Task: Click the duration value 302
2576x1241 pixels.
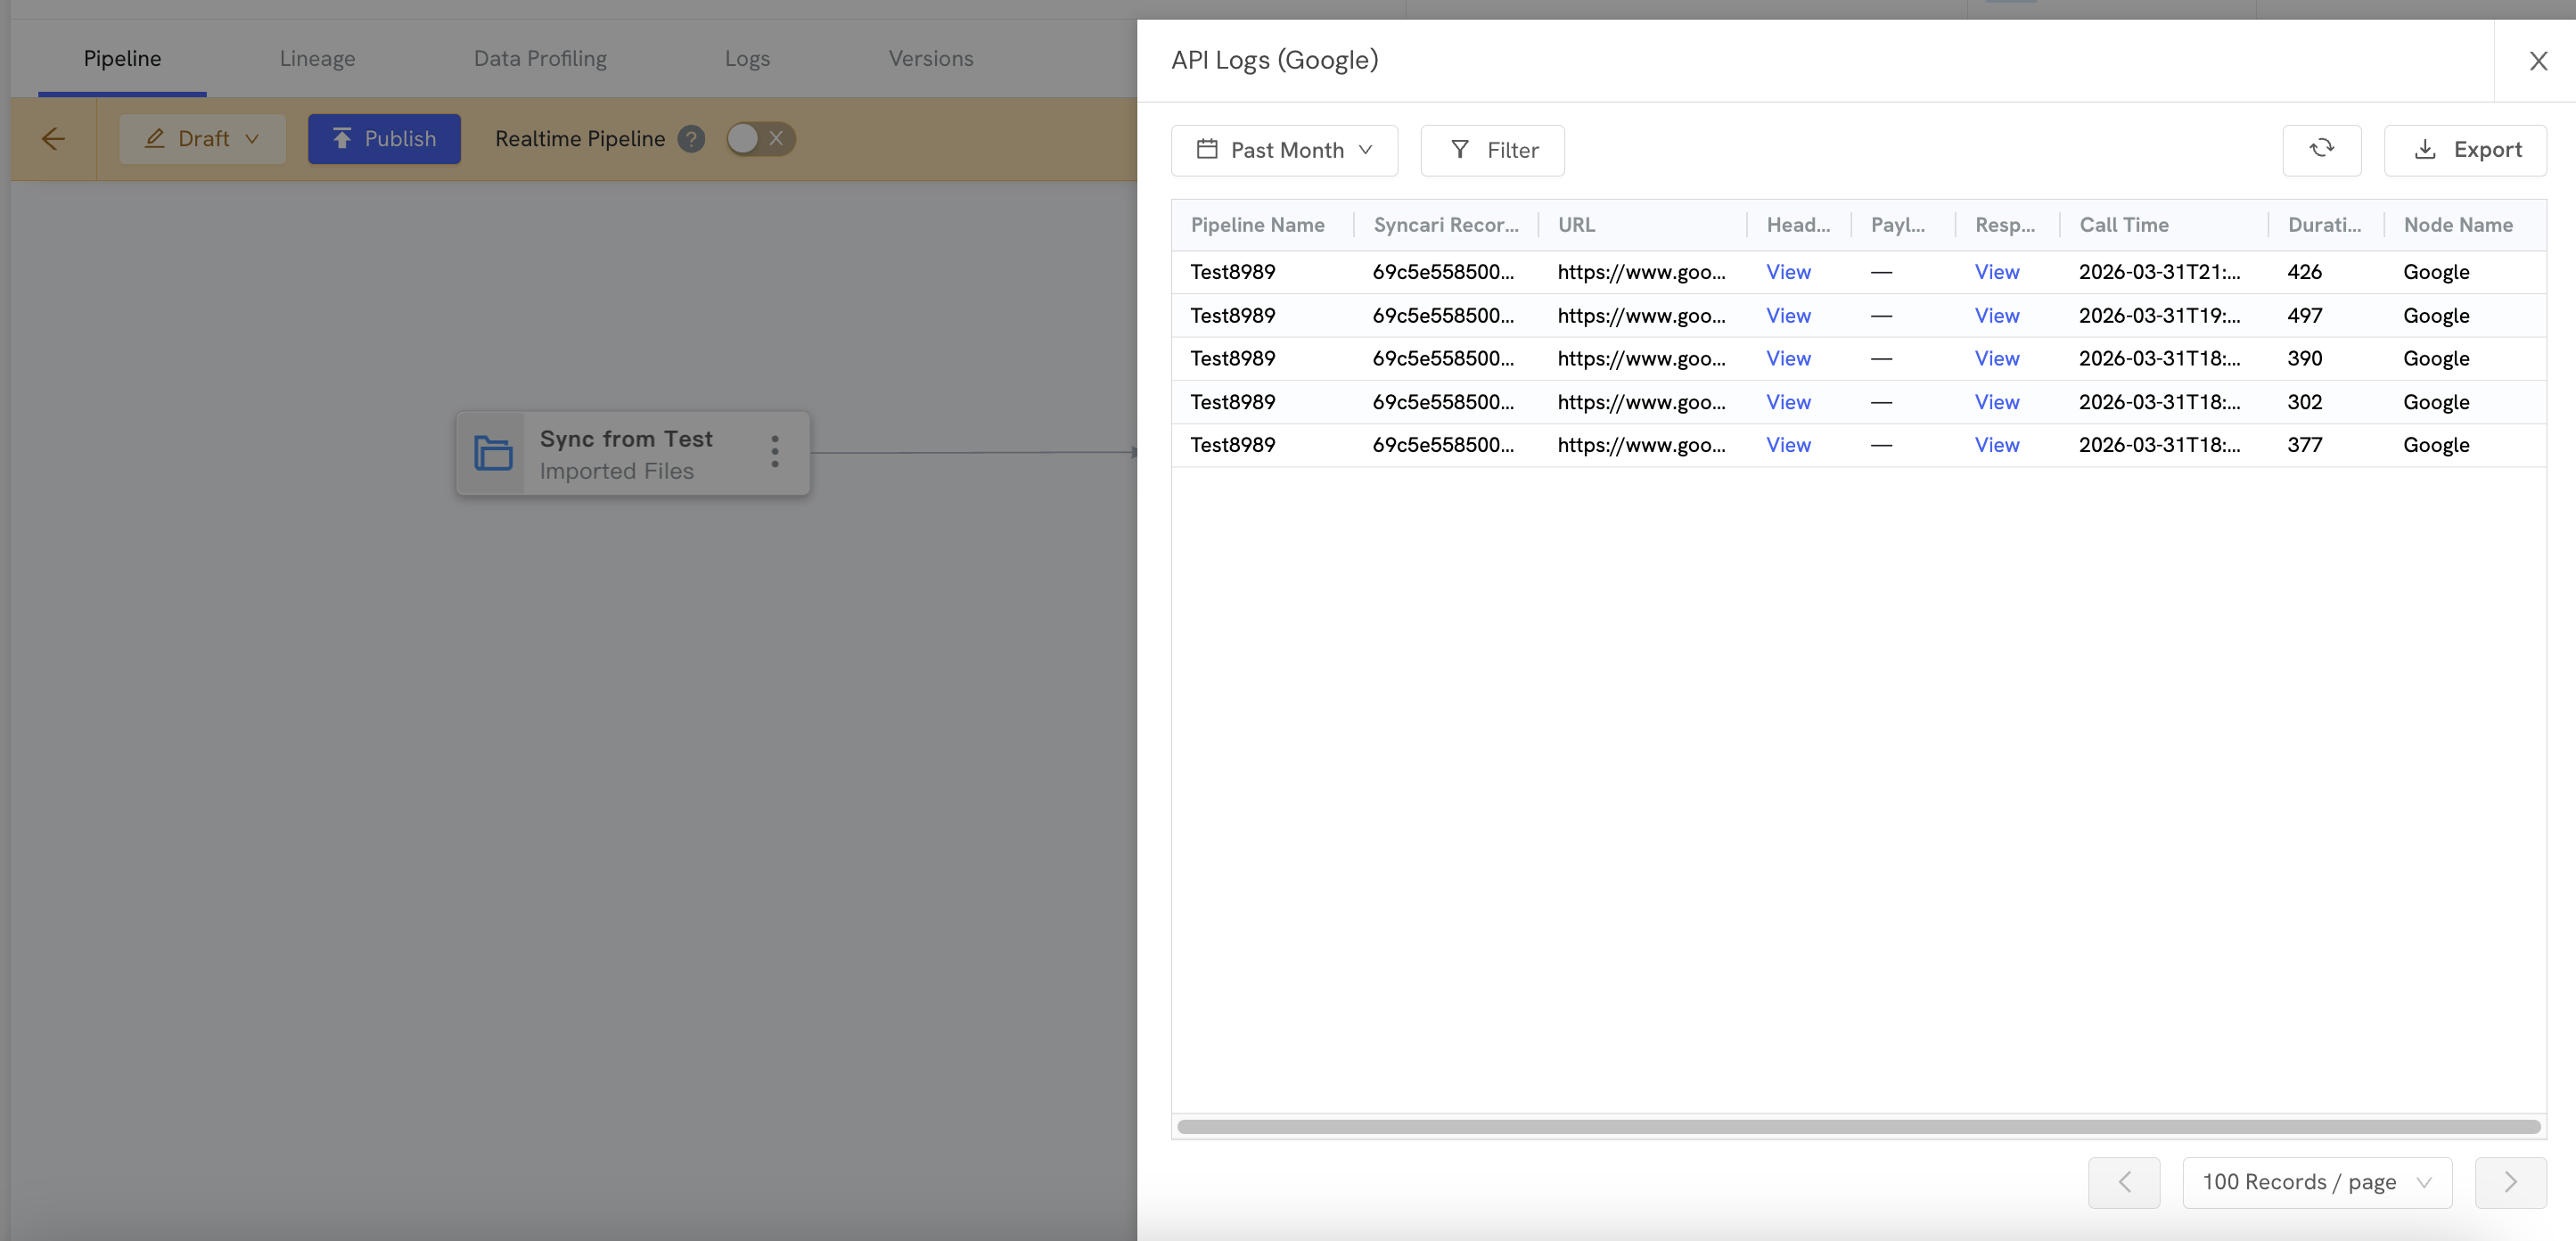Action: (2304, 402)
